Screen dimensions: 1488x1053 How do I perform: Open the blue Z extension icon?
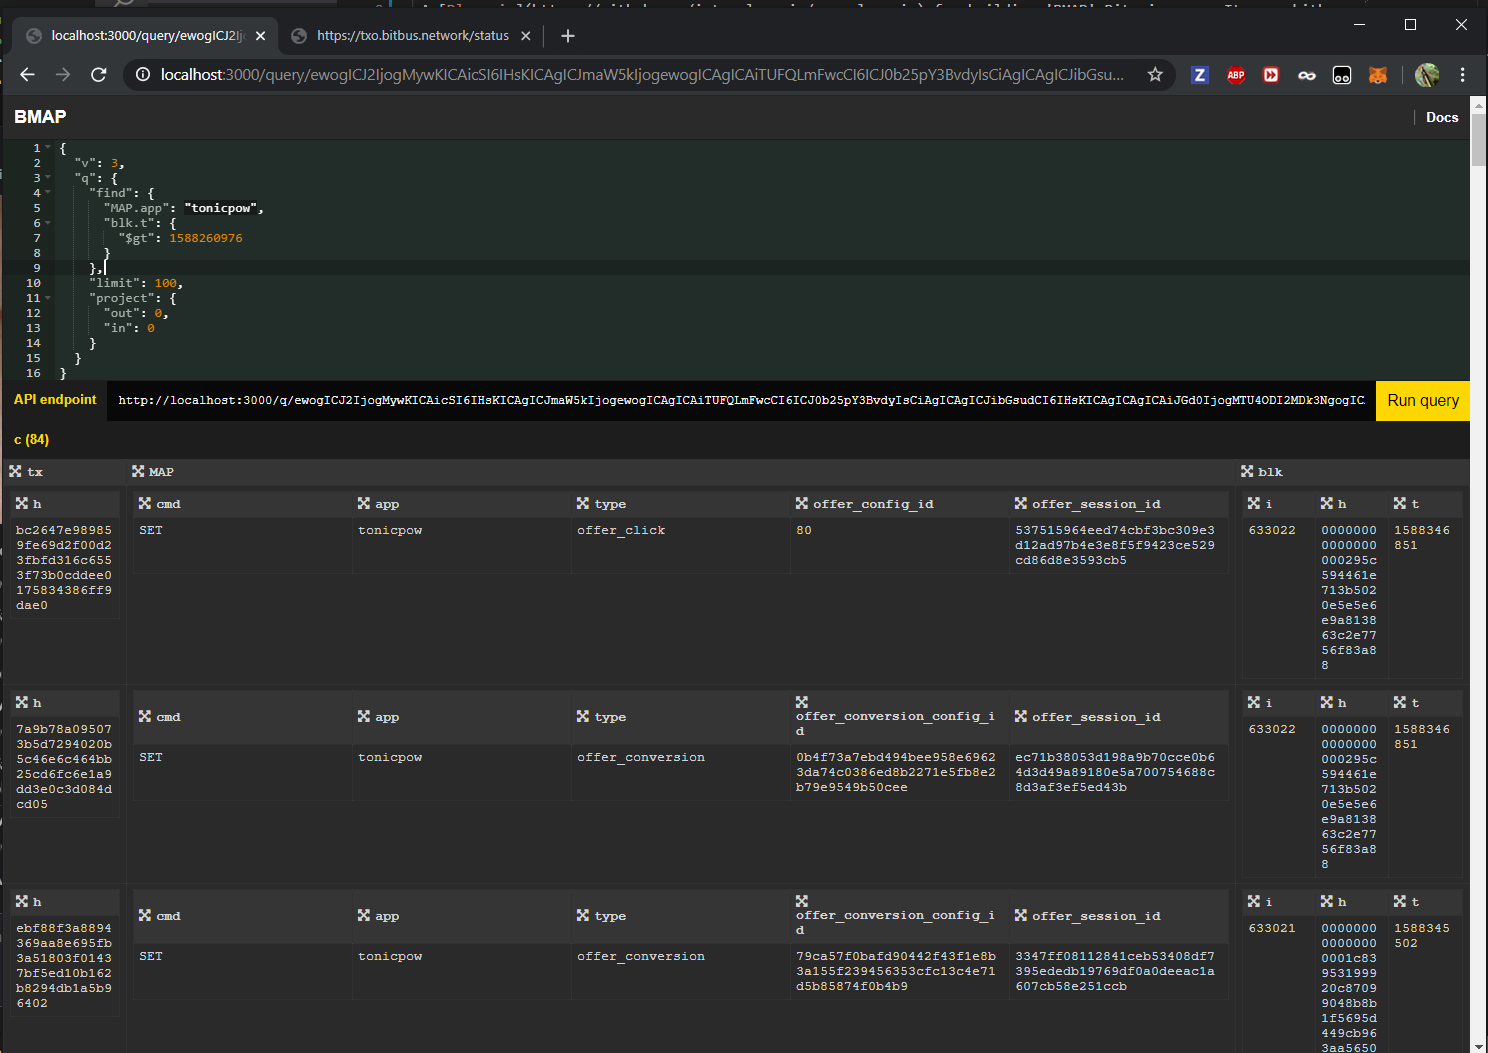click(x=1200, y=75)
